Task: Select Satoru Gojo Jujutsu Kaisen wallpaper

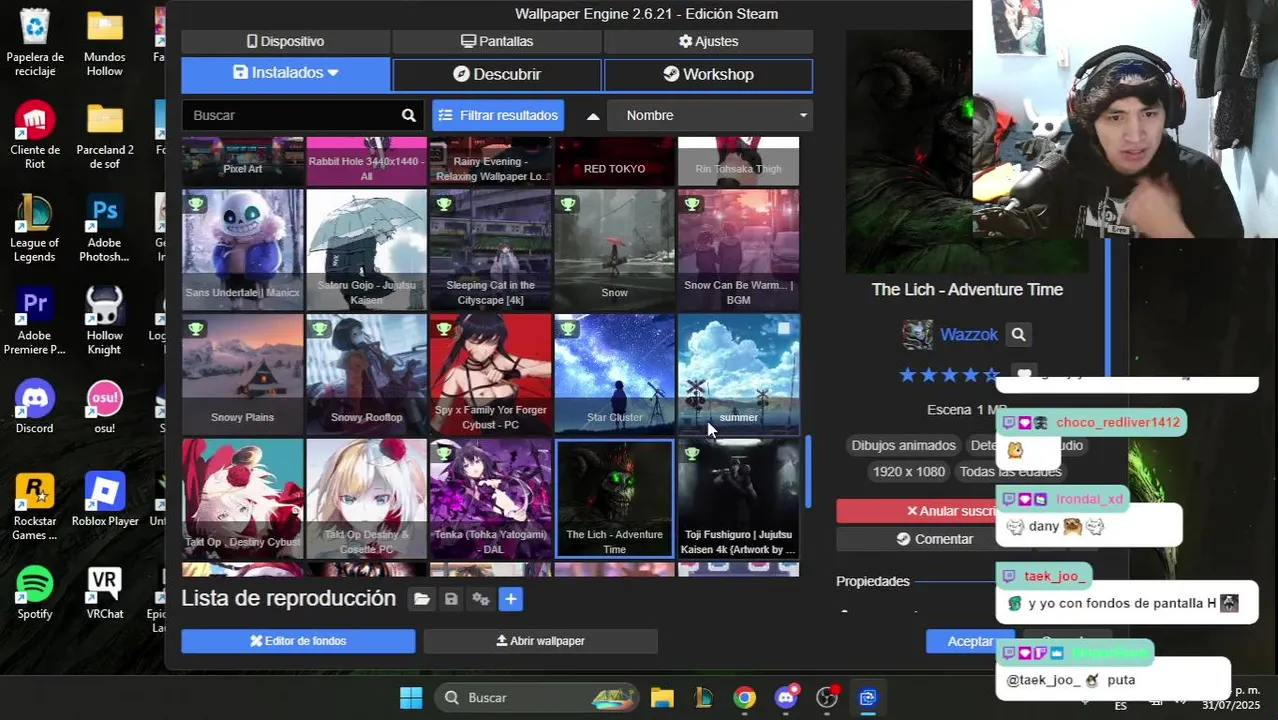Action: tap(367, 250)
